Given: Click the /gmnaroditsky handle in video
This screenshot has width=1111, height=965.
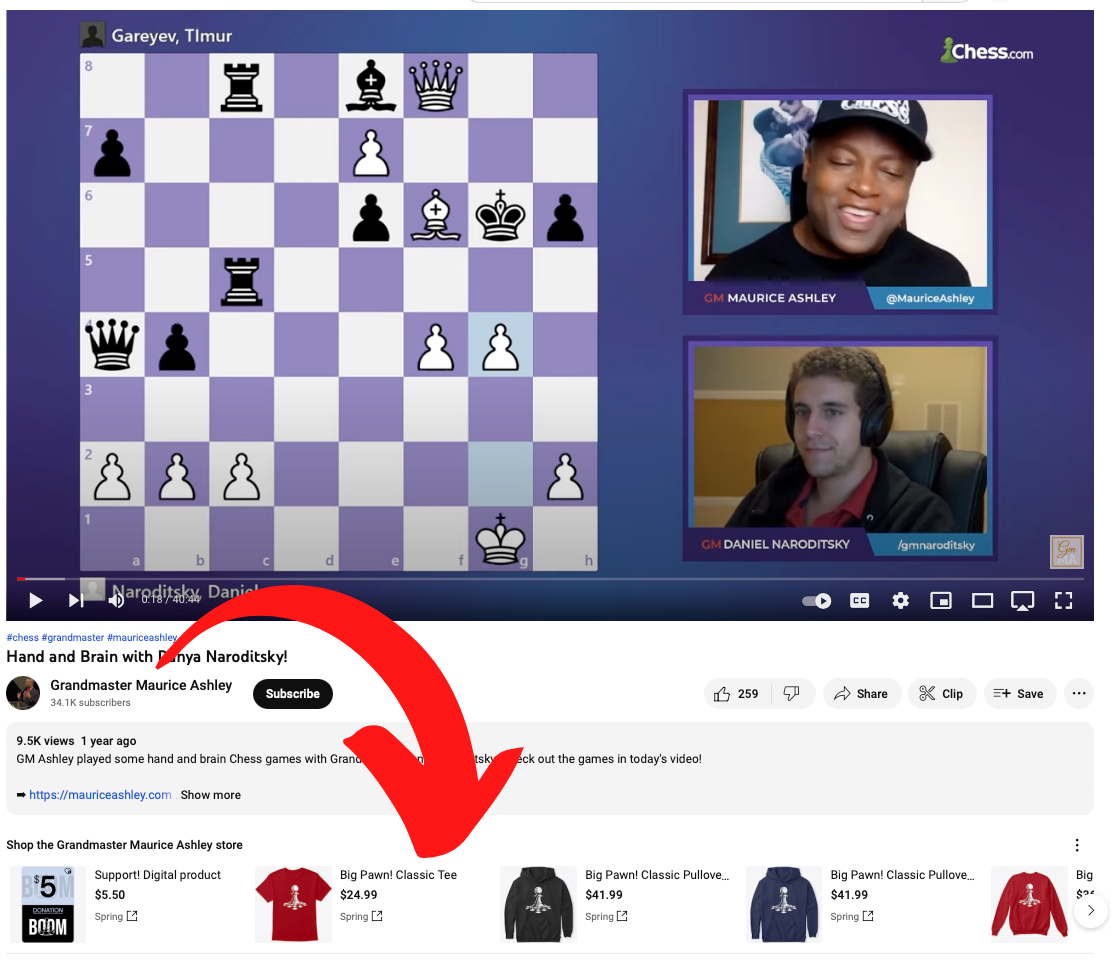Looking at the screenshot, I should [x=936, y=545].
